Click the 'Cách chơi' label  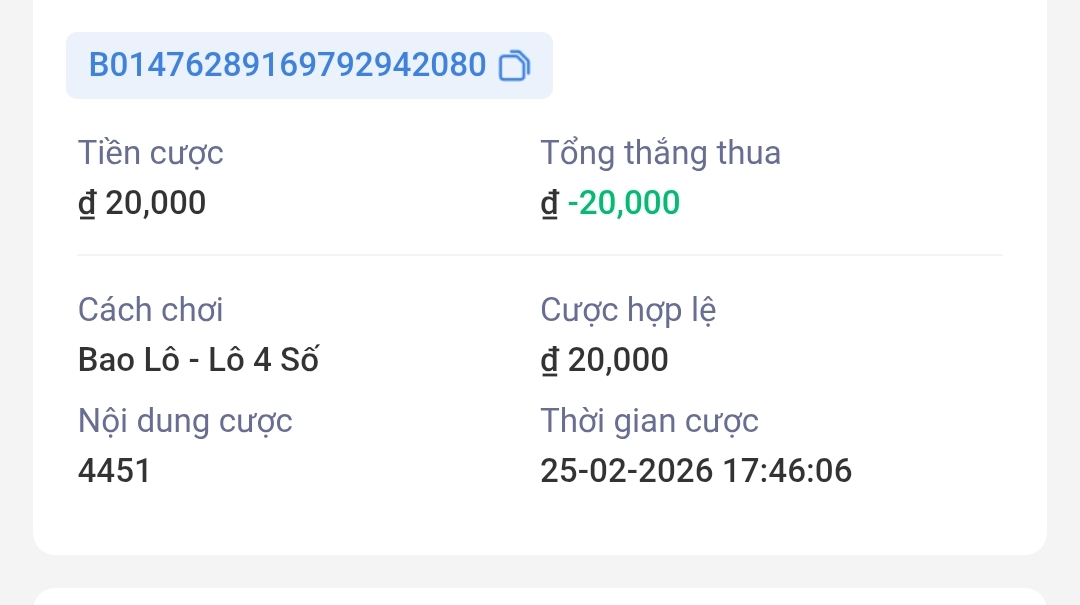point(150,310)
